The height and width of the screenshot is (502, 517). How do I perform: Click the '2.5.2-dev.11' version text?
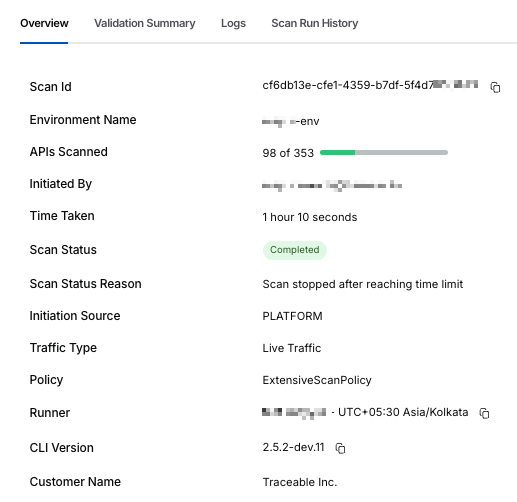tap(293, 447)
